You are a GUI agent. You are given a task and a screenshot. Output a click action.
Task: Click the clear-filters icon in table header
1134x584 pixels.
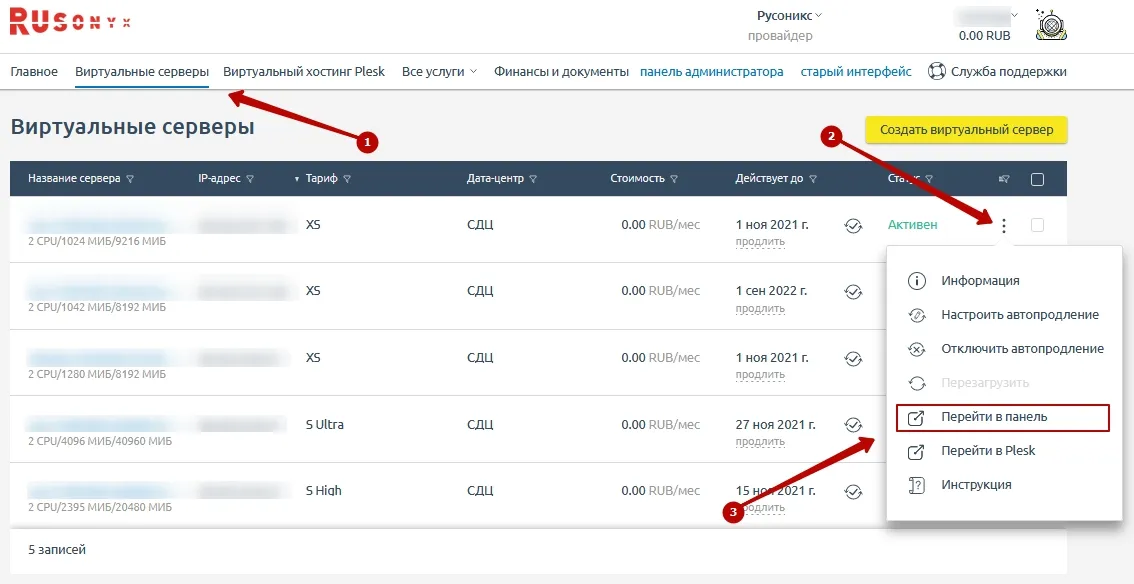pyautogui.click(x=1004, y=179)
